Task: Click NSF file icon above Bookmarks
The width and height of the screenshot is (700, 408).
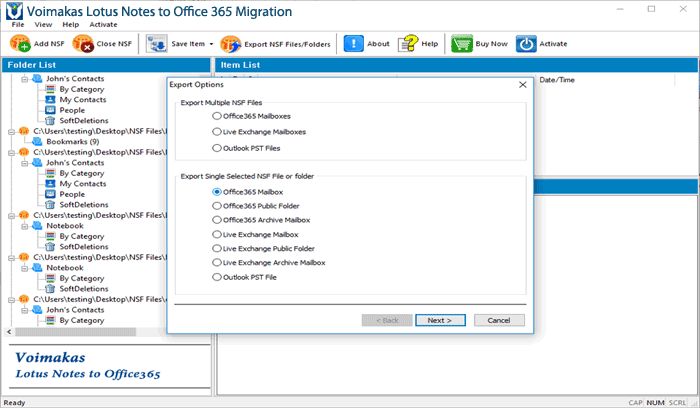Action: pyautogui.click(x=24, y=131)
